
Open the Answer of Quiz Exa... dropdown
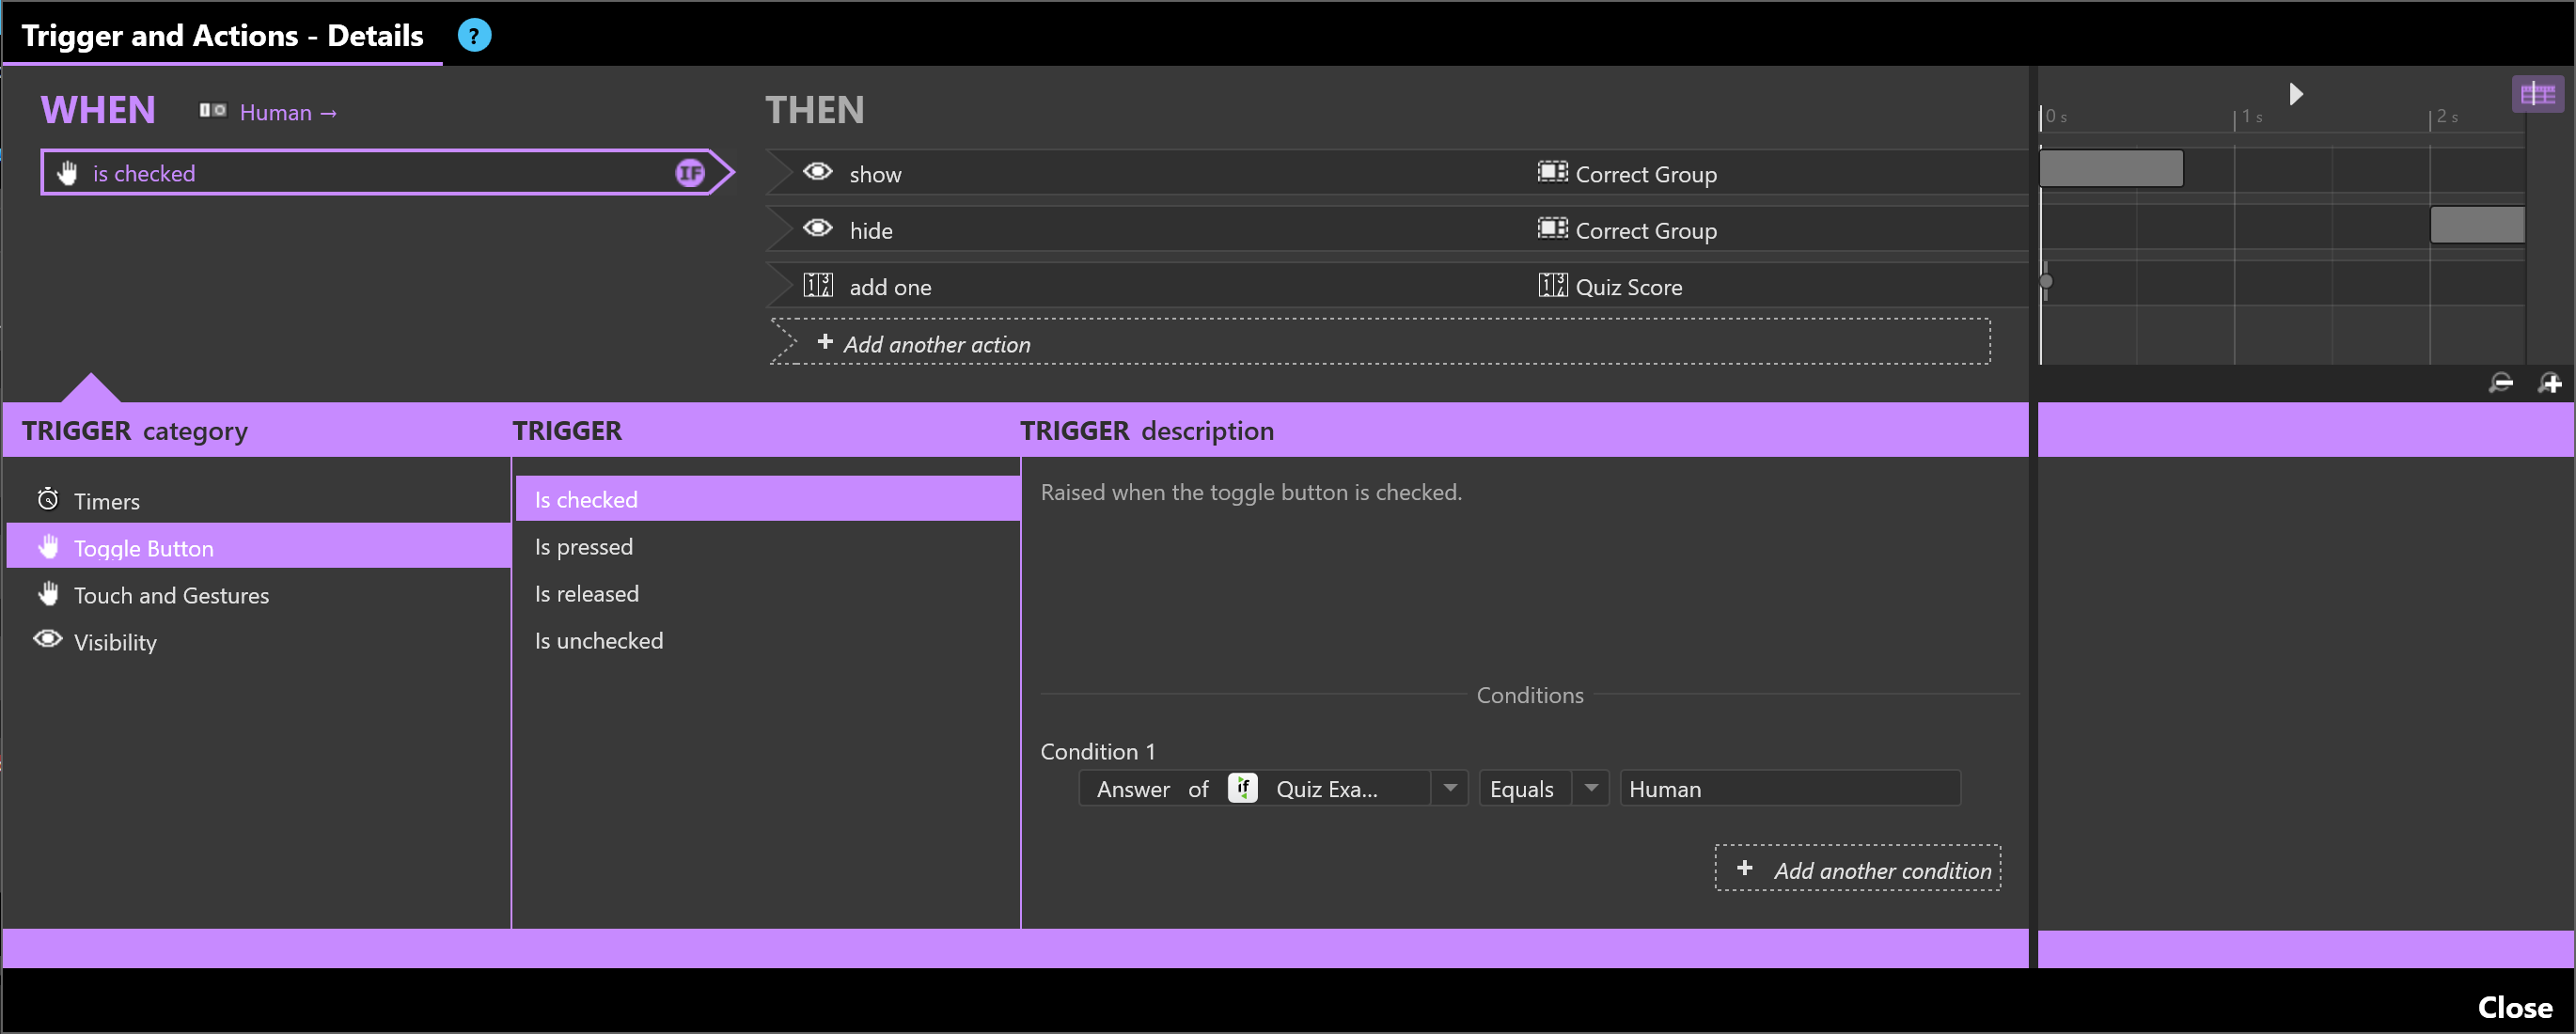click(x=1449, y=789)
